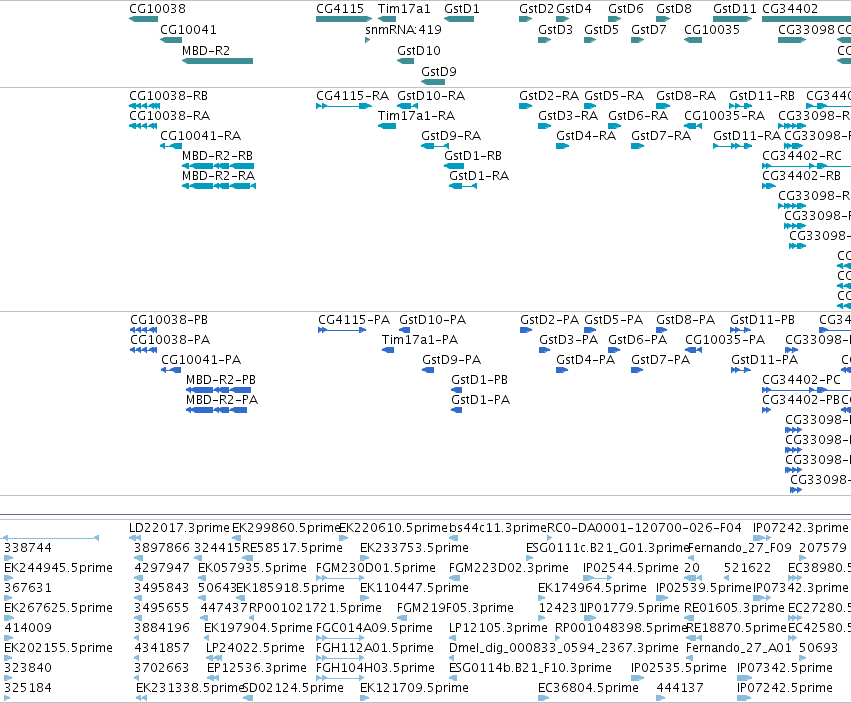Open the CG10035-PA protein feature
The height and width of the screenshot is (703, 851).
click(694, 350)
